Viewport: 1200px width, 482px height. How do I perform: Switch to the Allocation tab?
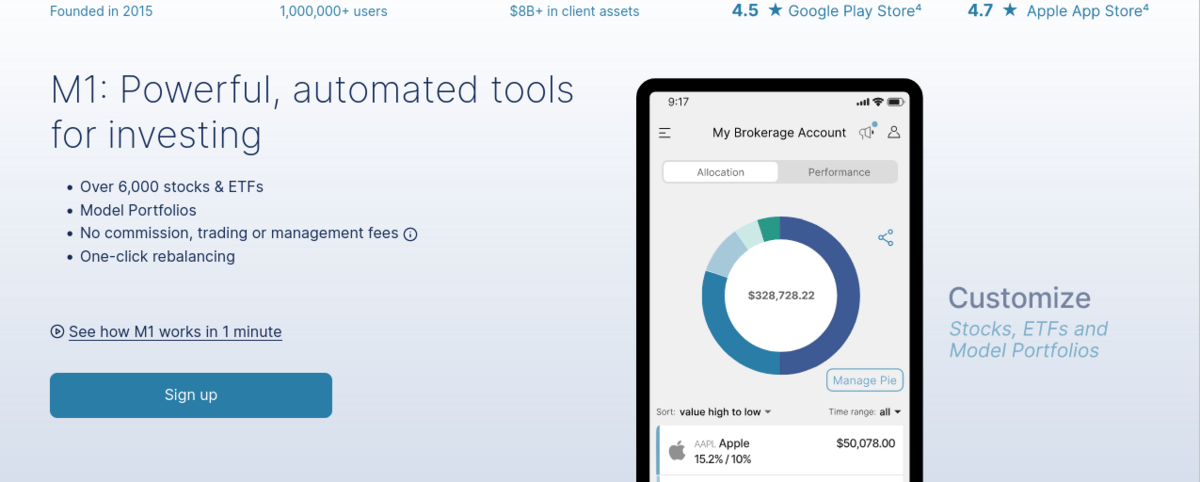(x=721, y=172)
